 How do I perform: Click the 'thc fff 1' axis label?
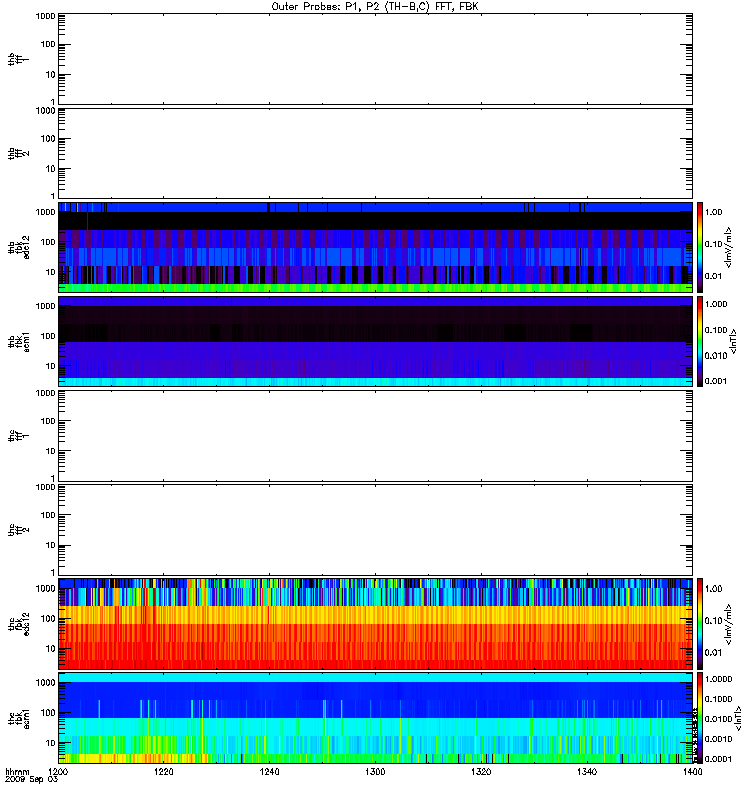(x=18, y=436)
